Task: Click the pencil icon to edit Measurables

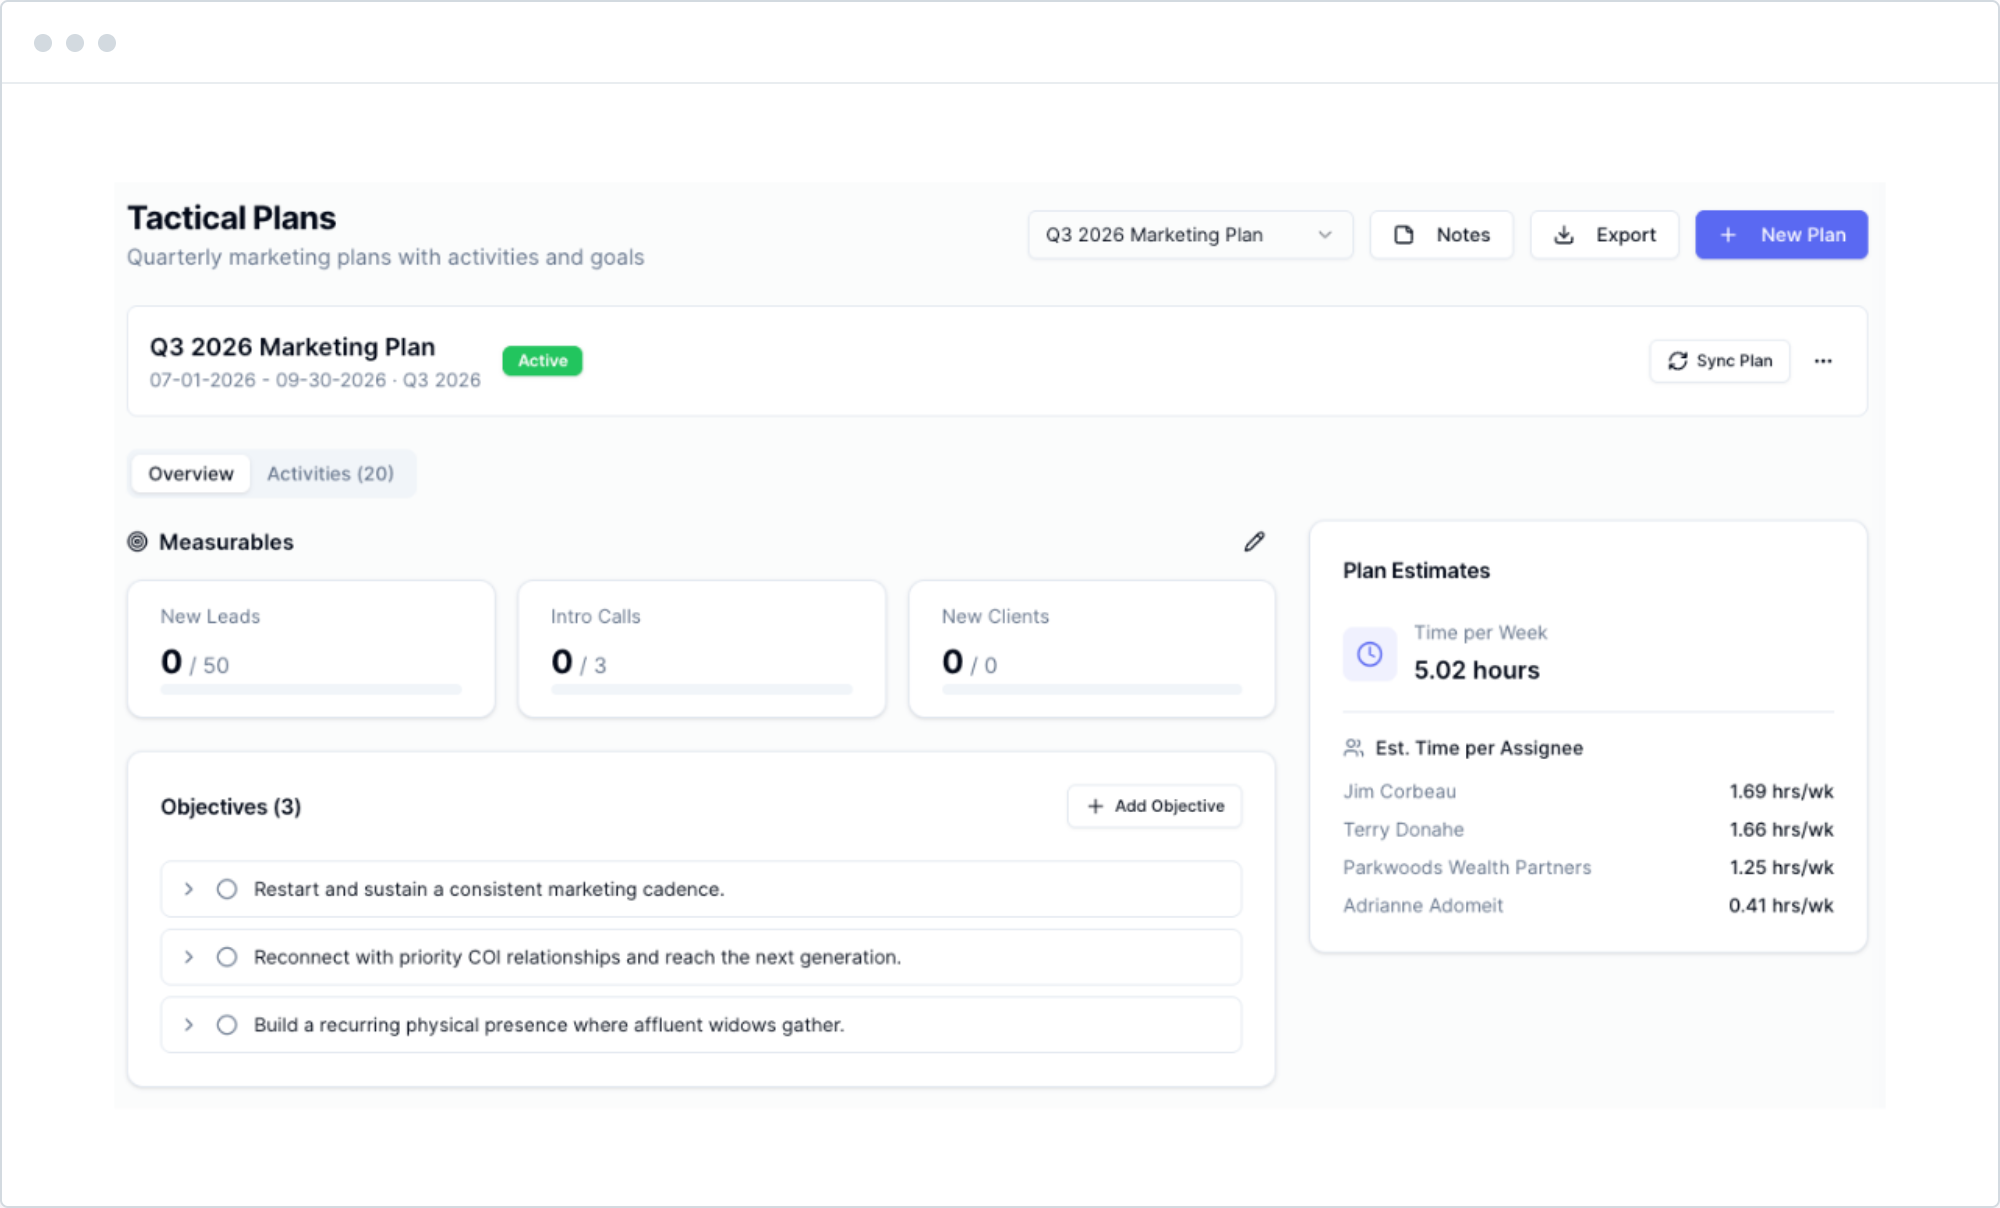Action: pyautogui.click(x=1254, y=542)
